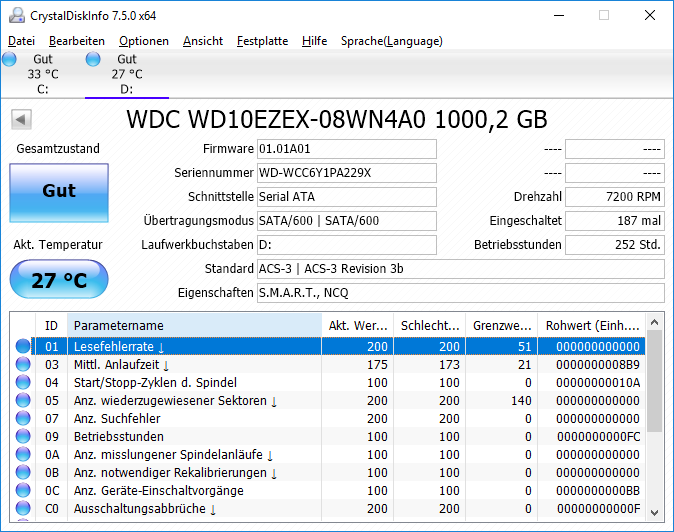This screenshot has width=674, height=532.
Task: Click the Übertragungsmodus field SATA/600
Action: [346, 221]
